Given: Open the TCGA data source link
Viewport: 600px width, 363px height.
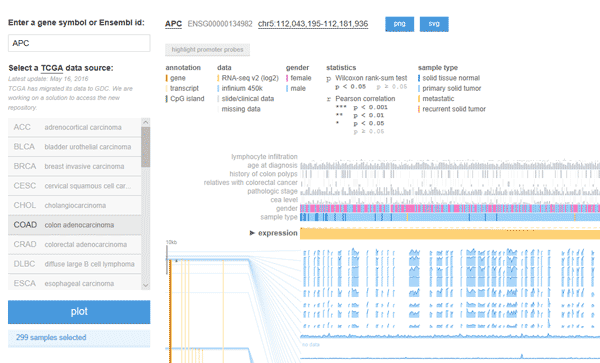Looking at the screenshot, I should click(52, 68).
